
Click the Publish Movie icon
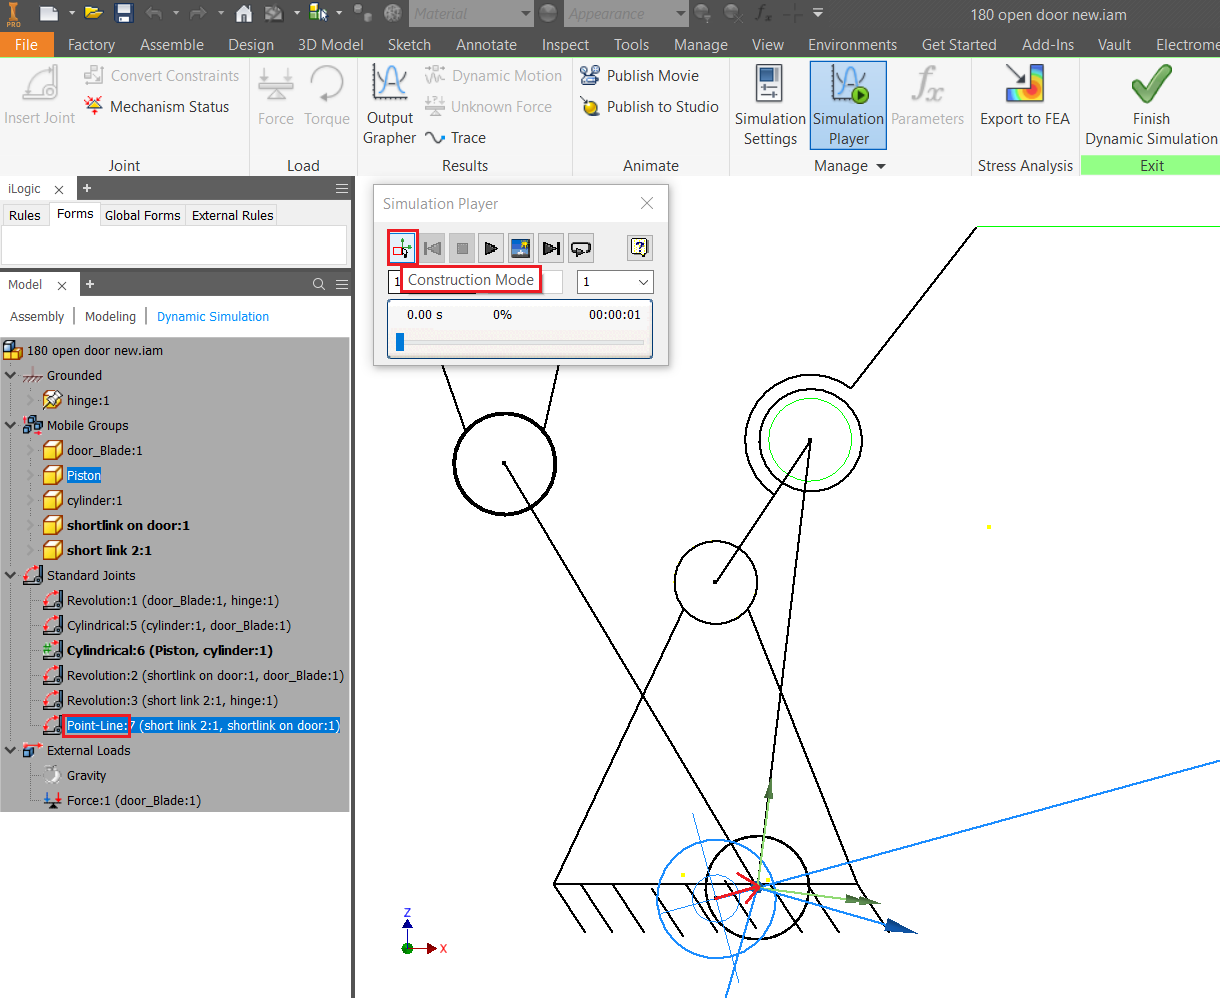(x=590, y=74)
